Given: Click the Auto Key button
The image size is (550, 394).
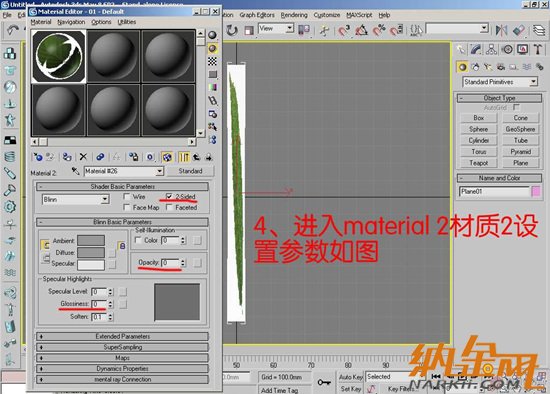Looking at the screenshot, I should tap(350, 377).
